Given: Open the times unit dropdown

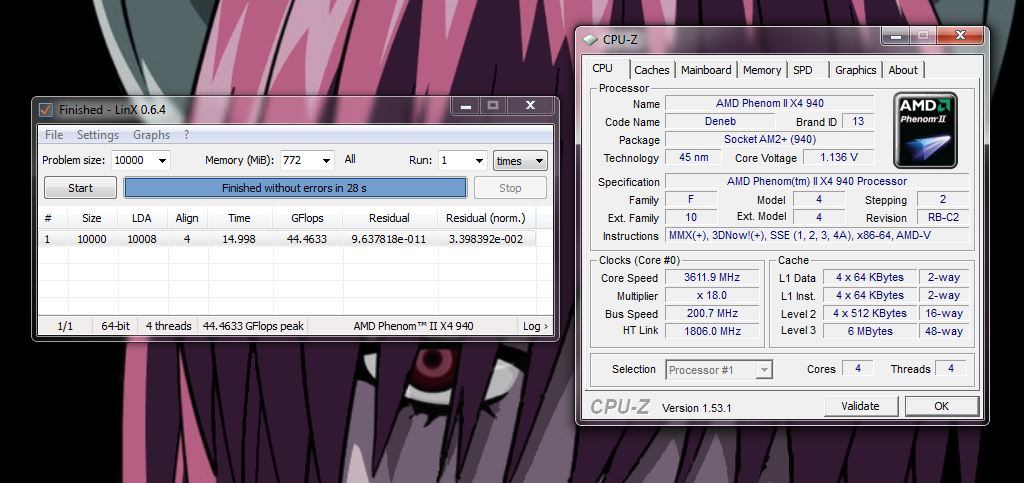Looking at the screenshot, I should [x=520, y=161].
